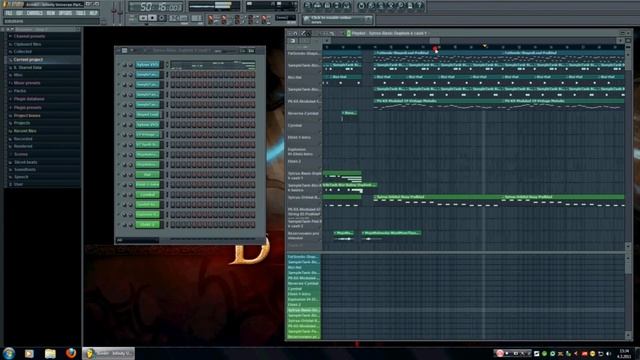Toggle the mute LED of the Cymbal channel
Viewport: 640px width, 360px height.
[x=119, y=195]
